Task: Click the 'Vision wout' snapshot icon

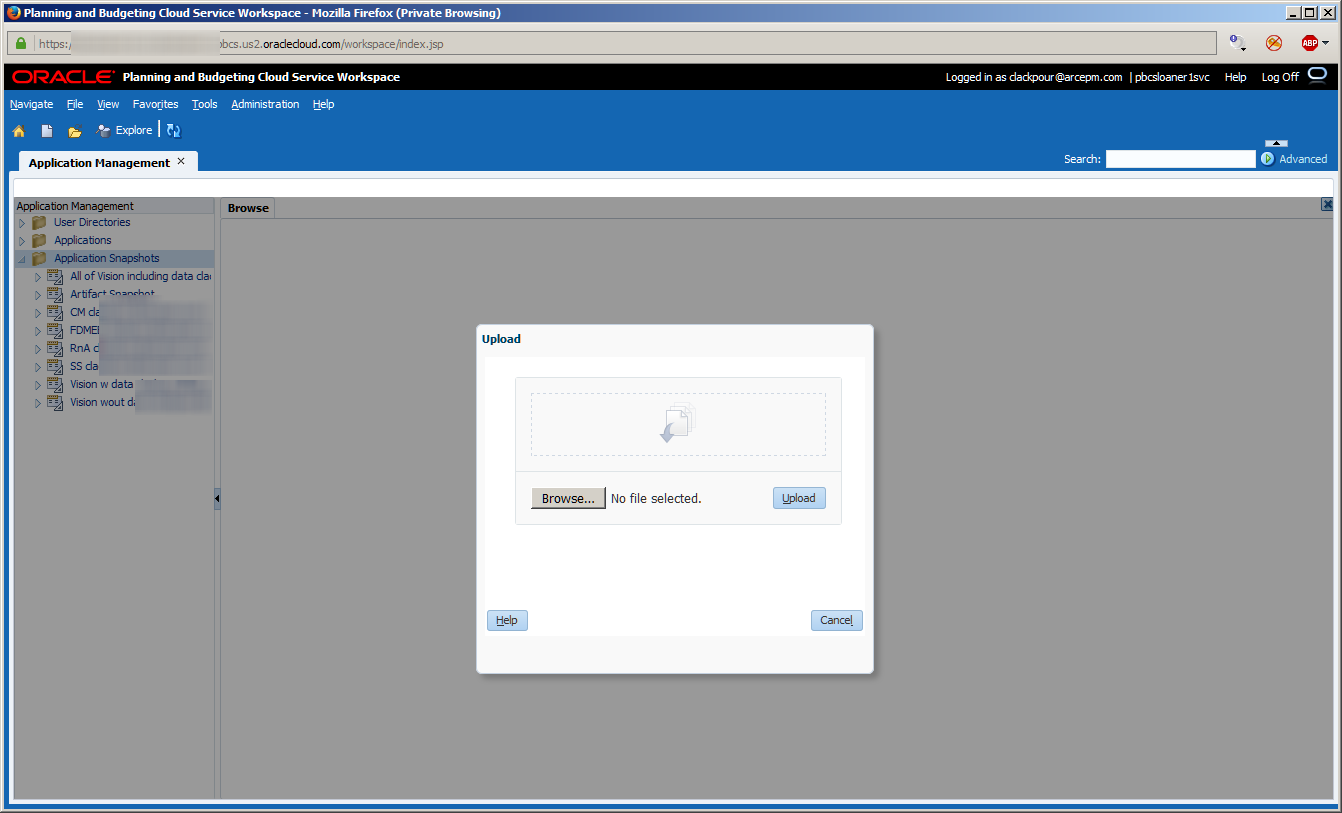Action: 55,402
